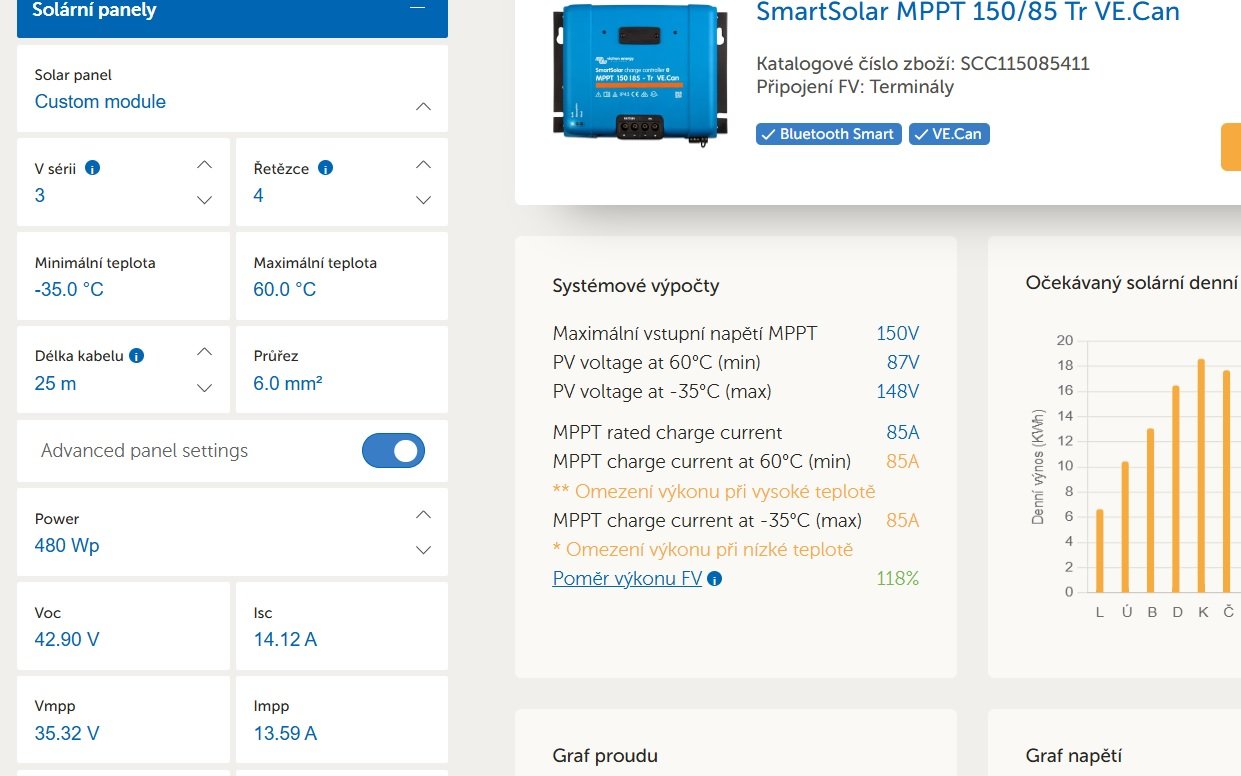
Task: Select the Připojení FV: Terminály text
Action: pyautogui.click(x=855, y=87)
